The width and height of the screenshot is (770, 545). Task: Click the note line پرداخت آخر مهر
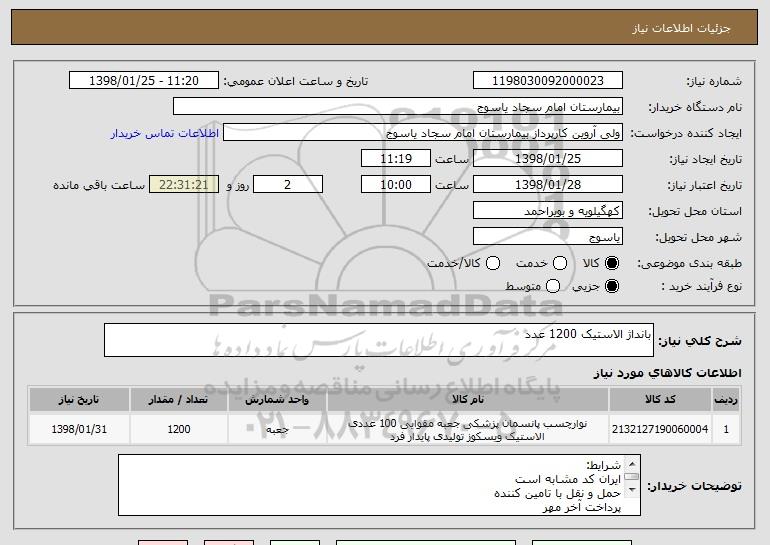click(x=581, y=507)
